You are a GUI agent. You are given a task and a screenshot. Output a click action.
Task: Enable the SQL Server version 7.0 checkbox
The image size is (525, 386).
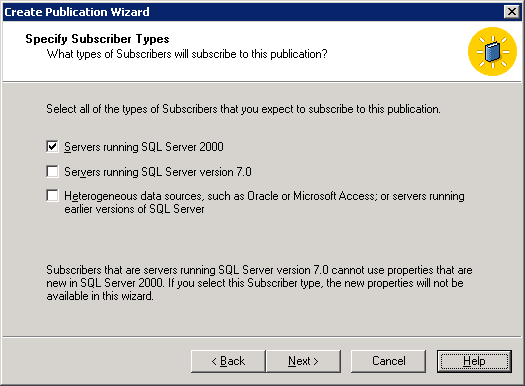tap(52, 171)
